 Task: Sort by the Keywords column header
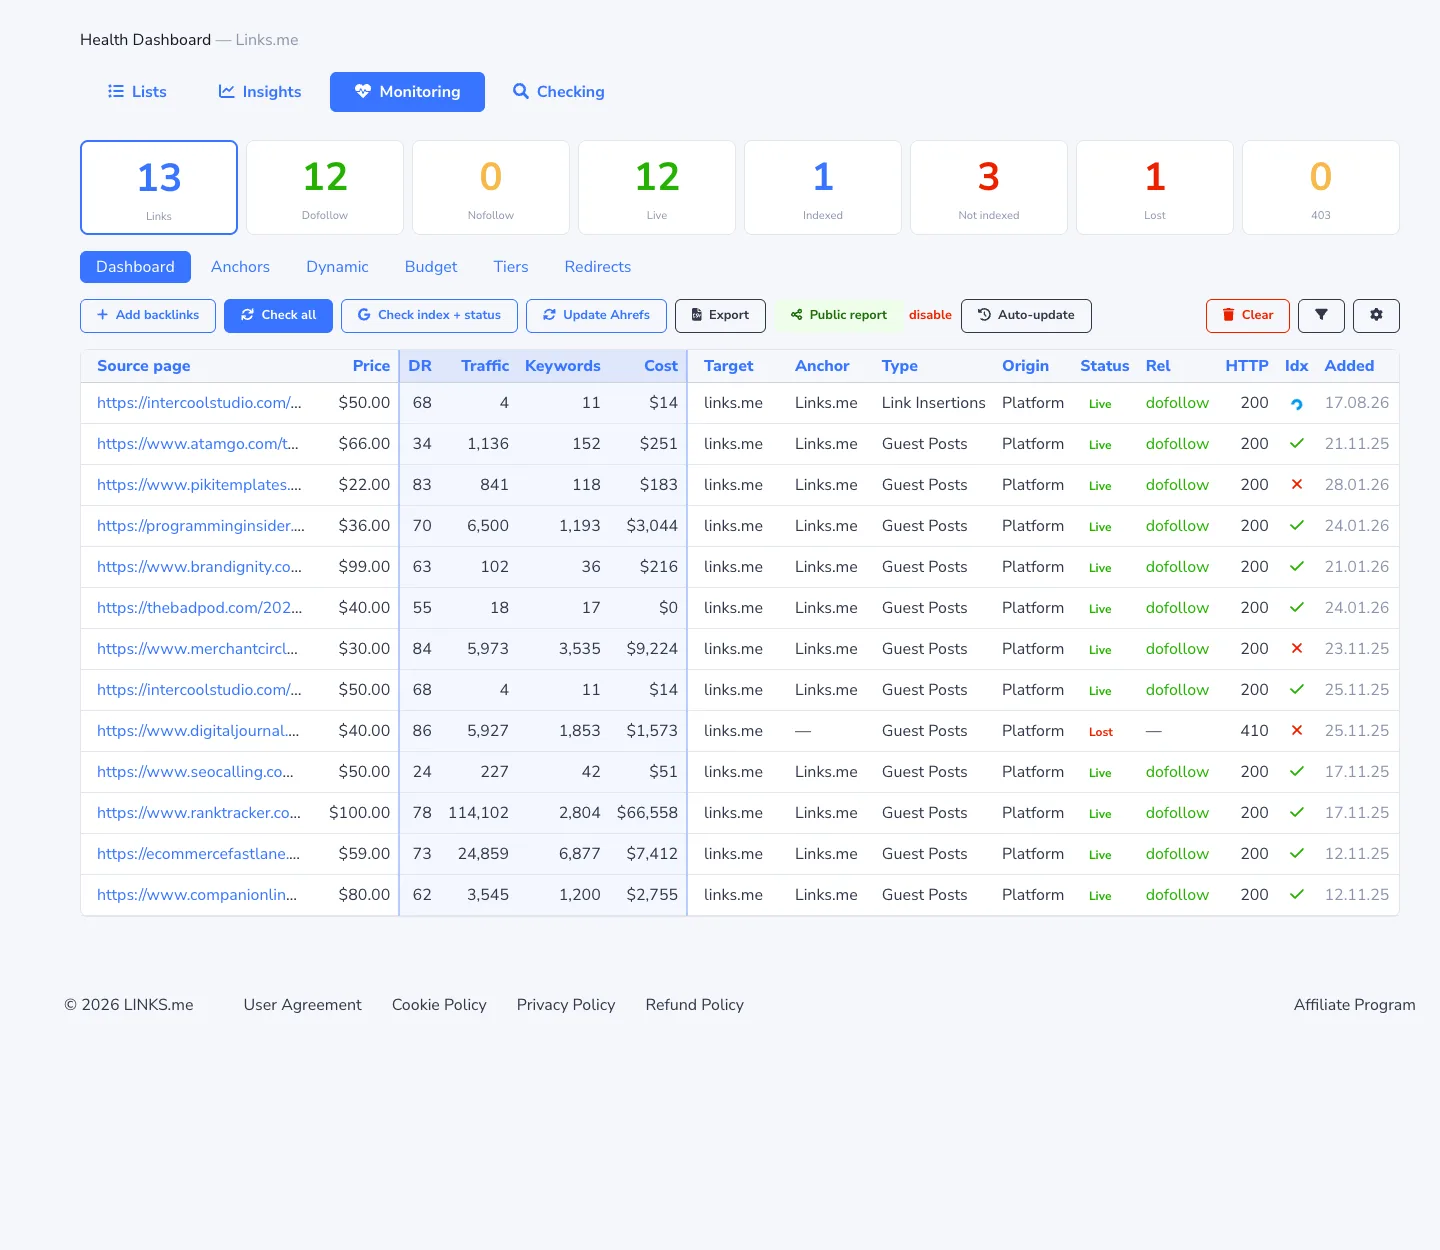(563, 366)
